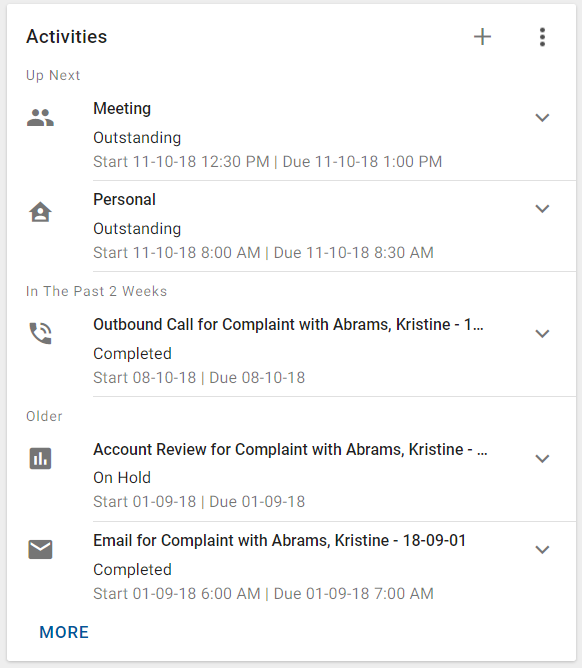Viewport: 582px width, 668px height.
Task: Open Account Review for Complaint entry
Action: pyautogui.click(x=291, y=449)
